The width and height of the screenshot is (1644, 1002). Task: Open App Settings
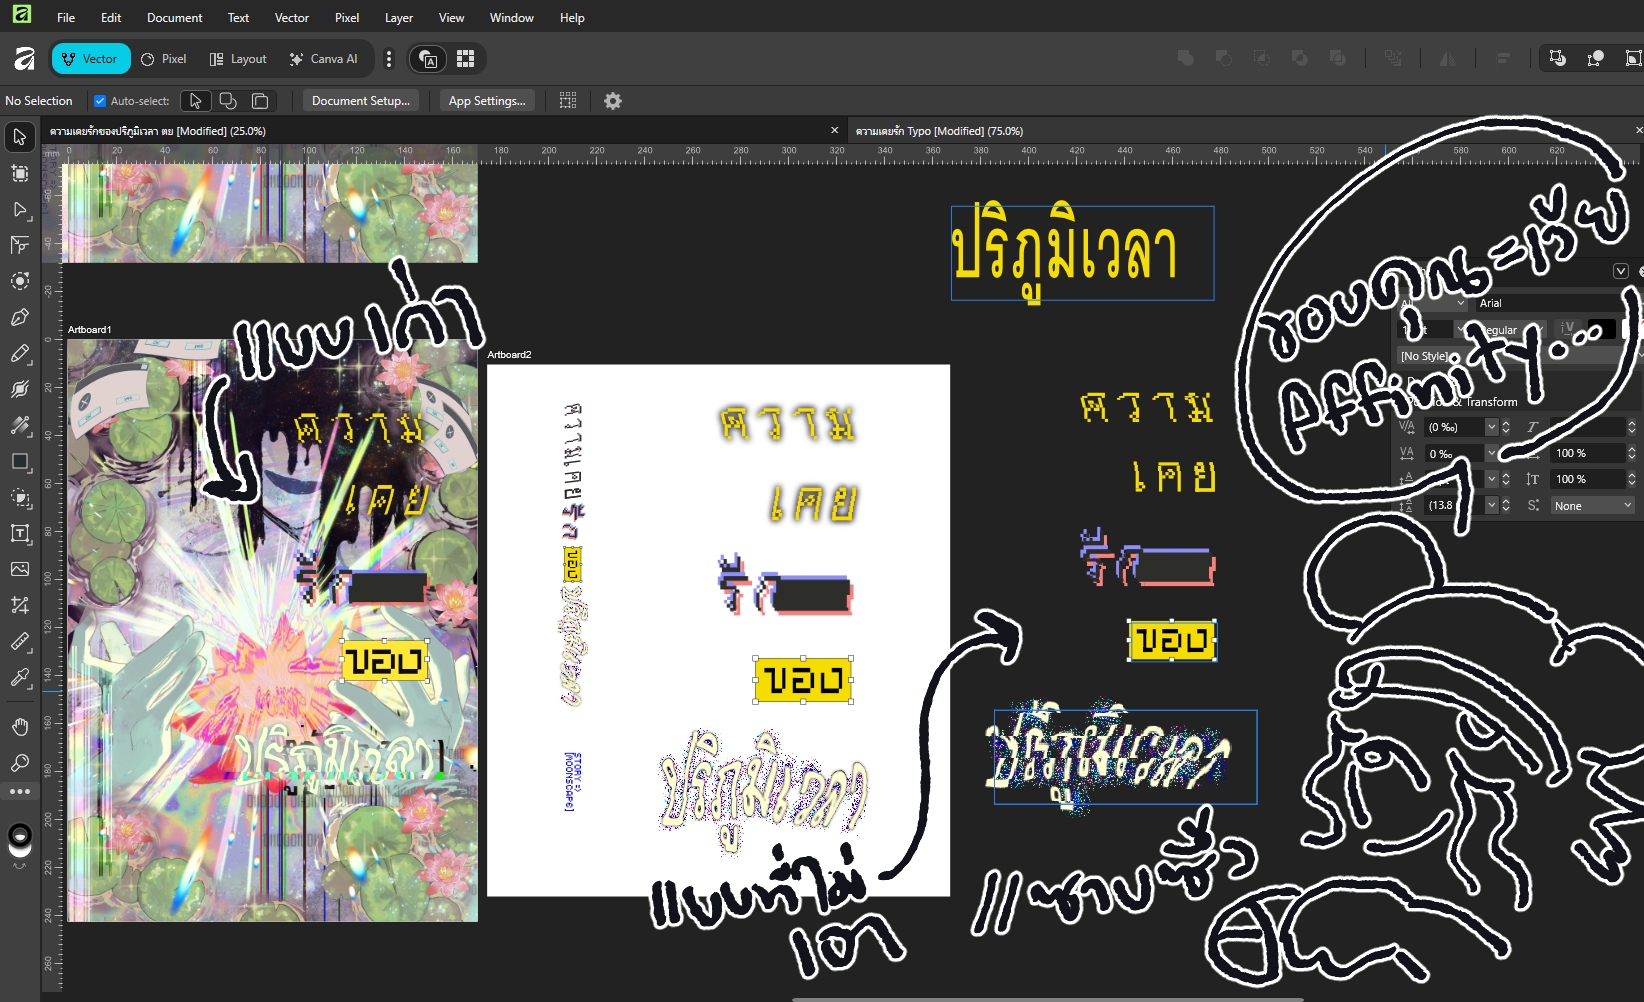486,101
